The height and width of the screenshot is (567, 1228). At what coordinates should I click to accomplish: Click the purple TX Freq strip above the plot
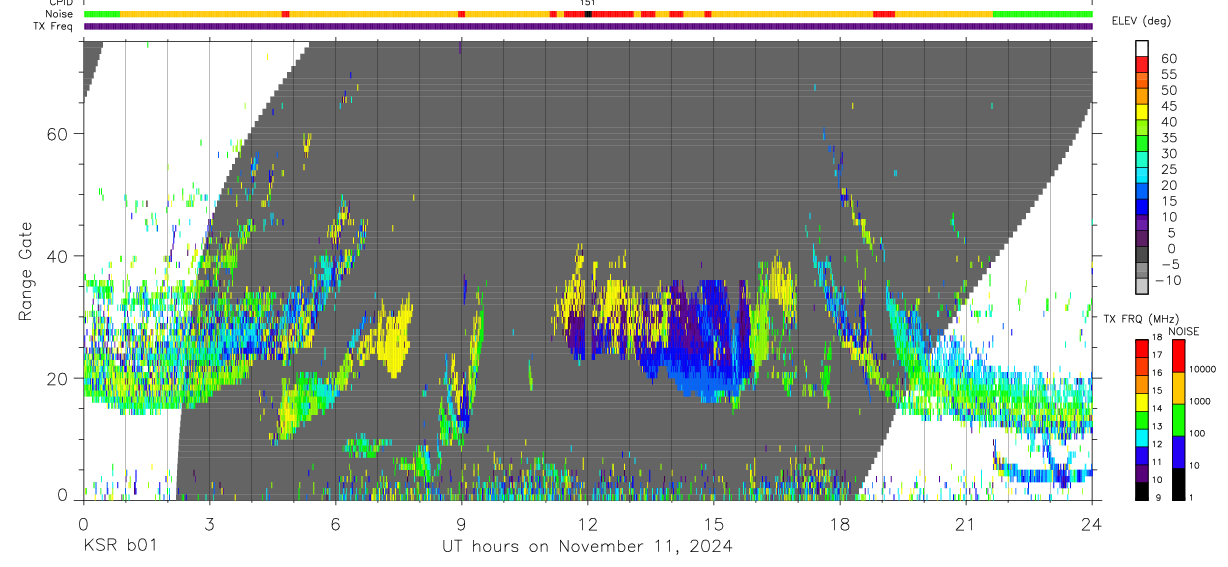point(588,26)
